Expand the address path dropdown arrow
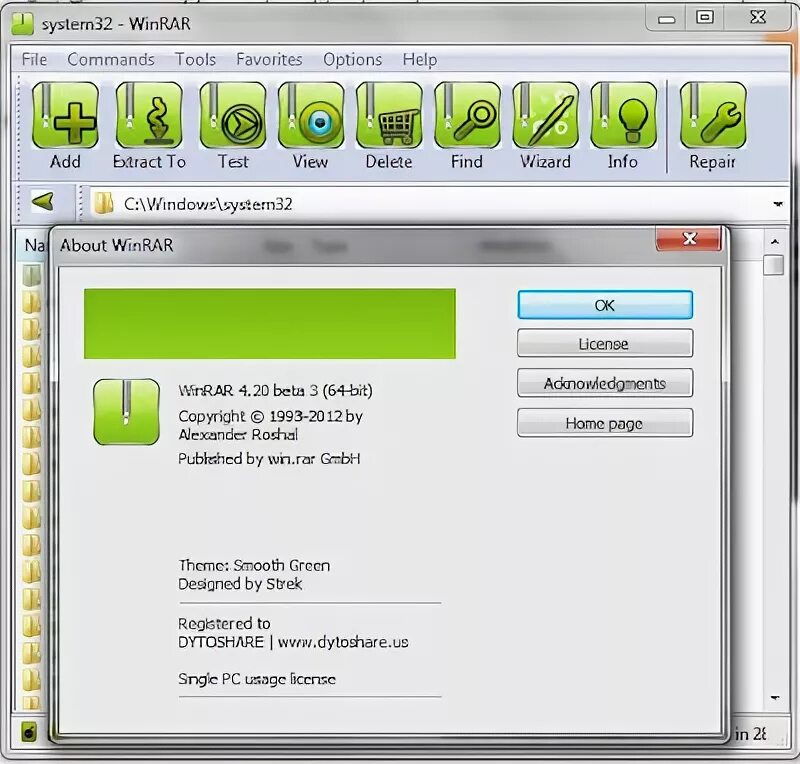 (778, 204)
